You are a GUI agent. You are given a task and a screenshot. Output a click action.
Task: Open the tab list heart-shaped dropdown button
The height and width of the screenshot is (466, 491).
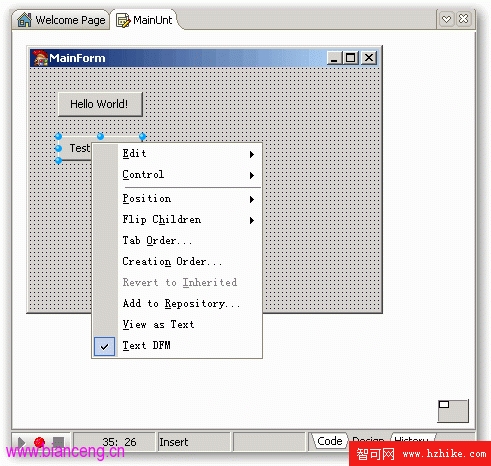tap(446, 19)
